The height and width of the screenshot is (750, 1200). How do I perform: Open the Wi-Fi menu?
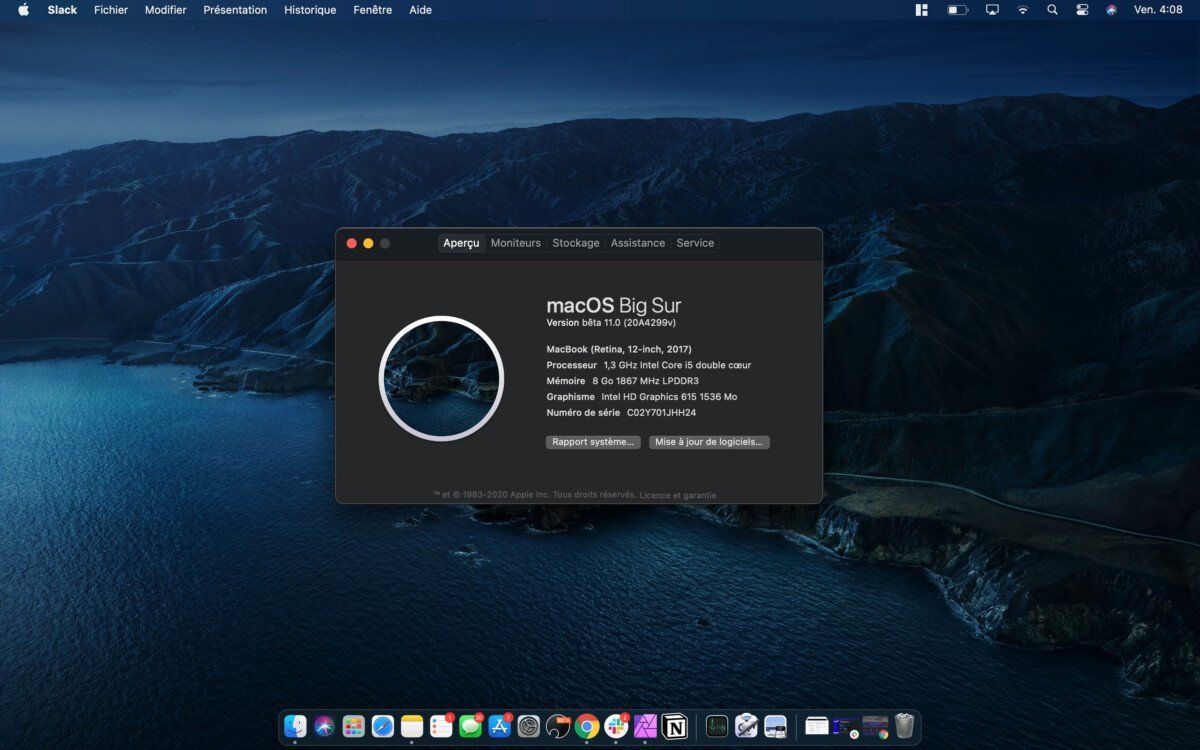click(x=1022, y=9)
